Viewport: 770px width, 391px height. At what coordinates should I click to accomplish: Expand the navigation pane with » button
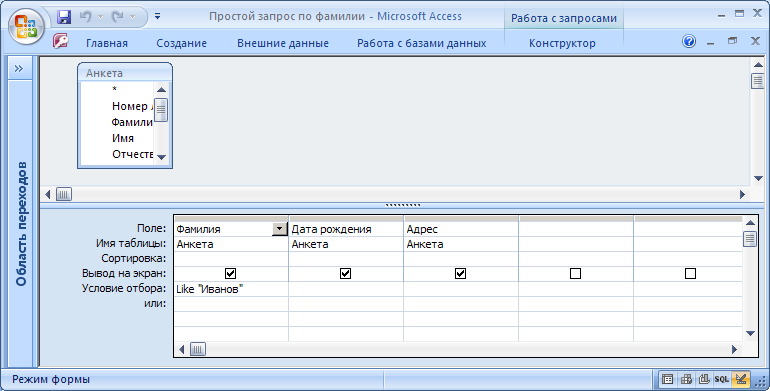19,68
